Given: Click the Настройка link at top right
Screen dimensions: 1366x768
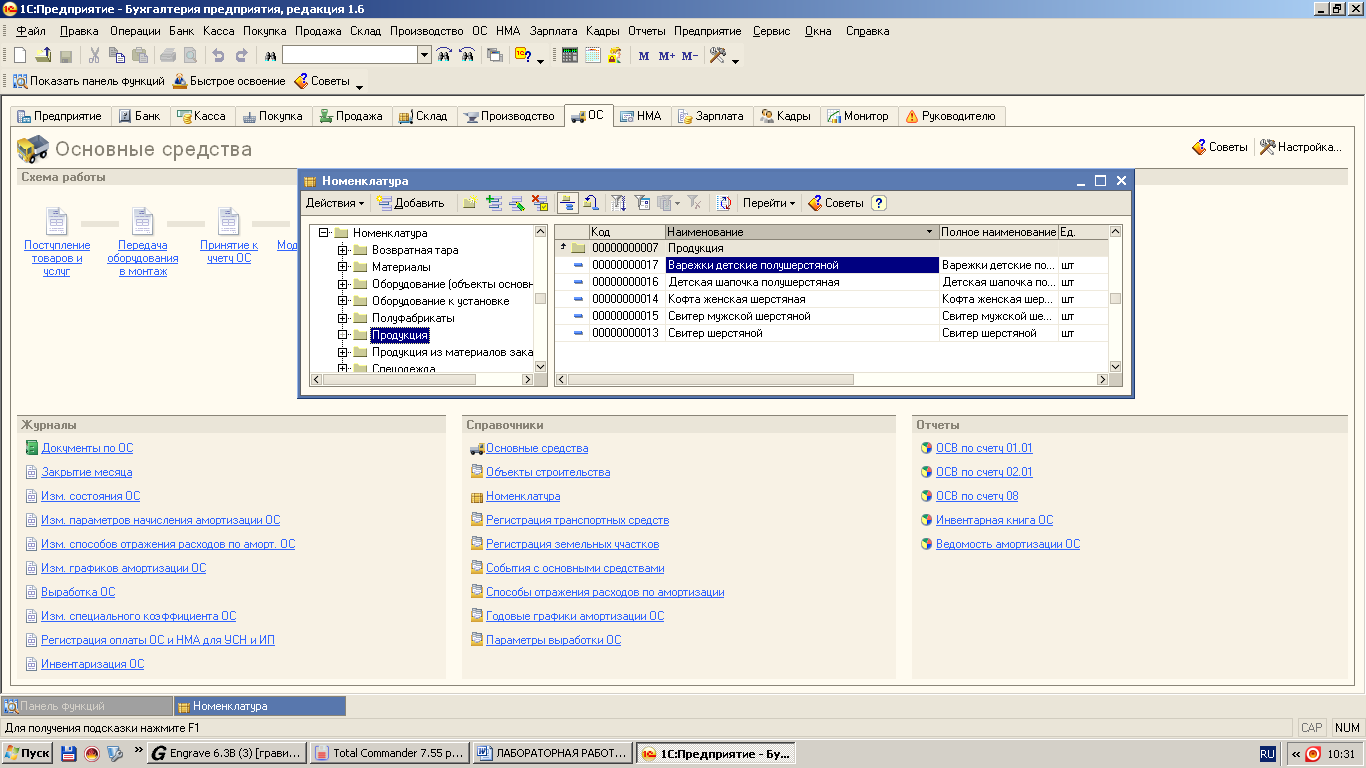Looking at the screenshot, I should pos(1300,147).
